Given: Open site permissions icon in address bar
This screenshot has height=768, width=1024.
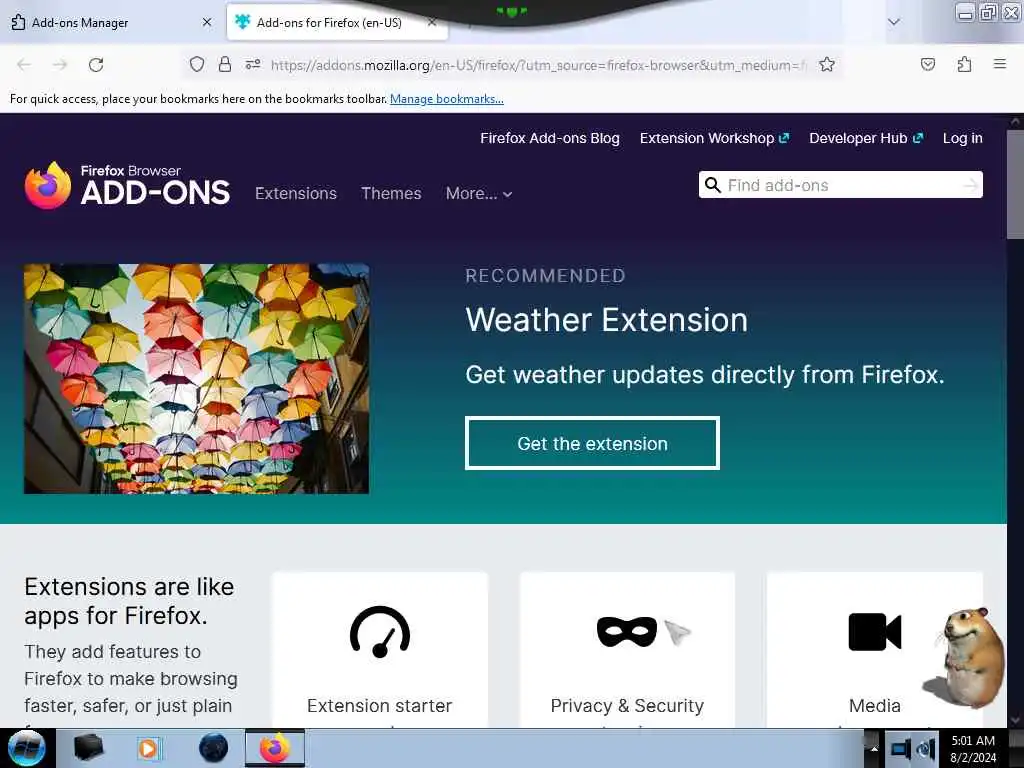Looking at the screenshot, I should 253,64.
